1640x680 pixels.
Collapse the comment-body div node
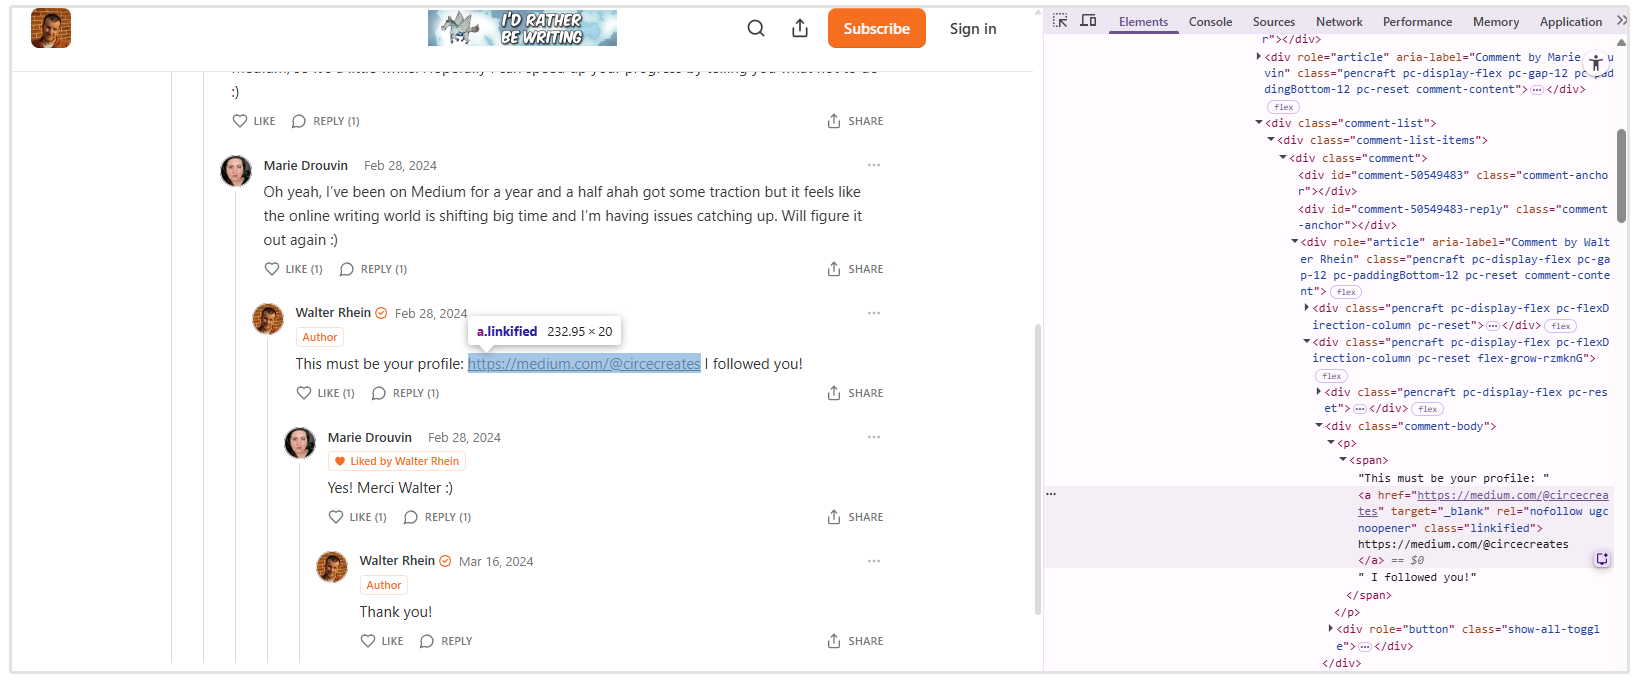(1319, 426)
